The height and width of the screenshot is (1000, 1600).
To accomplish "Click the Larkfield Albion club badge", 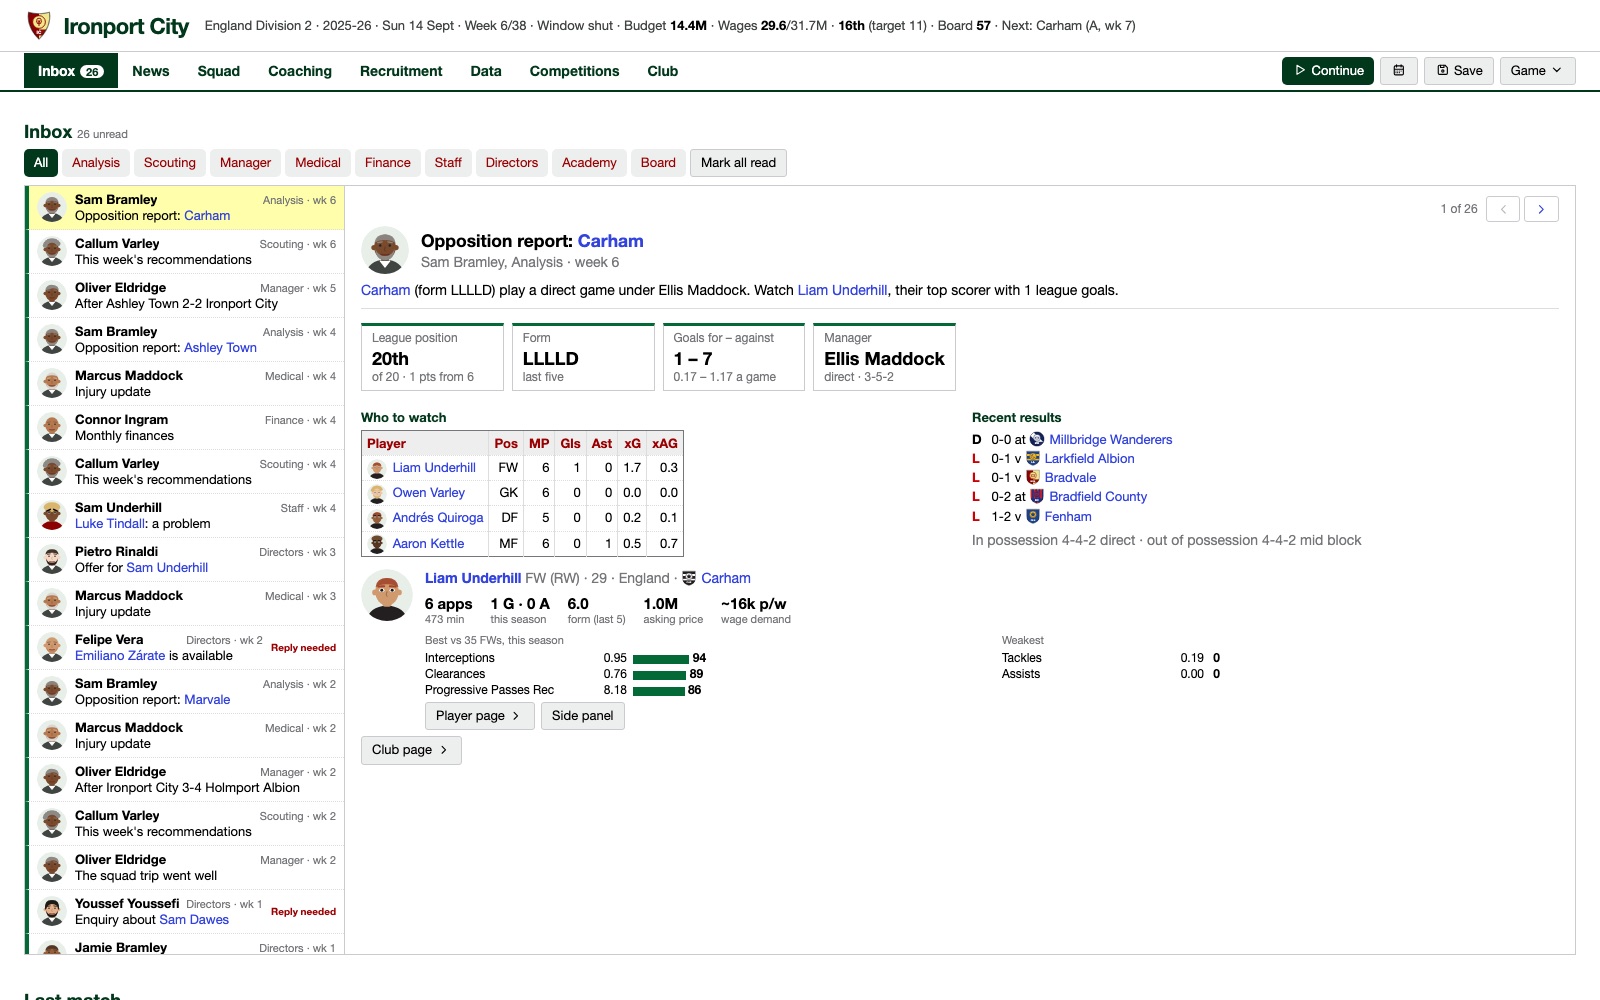I will (x=1033, y=458).
